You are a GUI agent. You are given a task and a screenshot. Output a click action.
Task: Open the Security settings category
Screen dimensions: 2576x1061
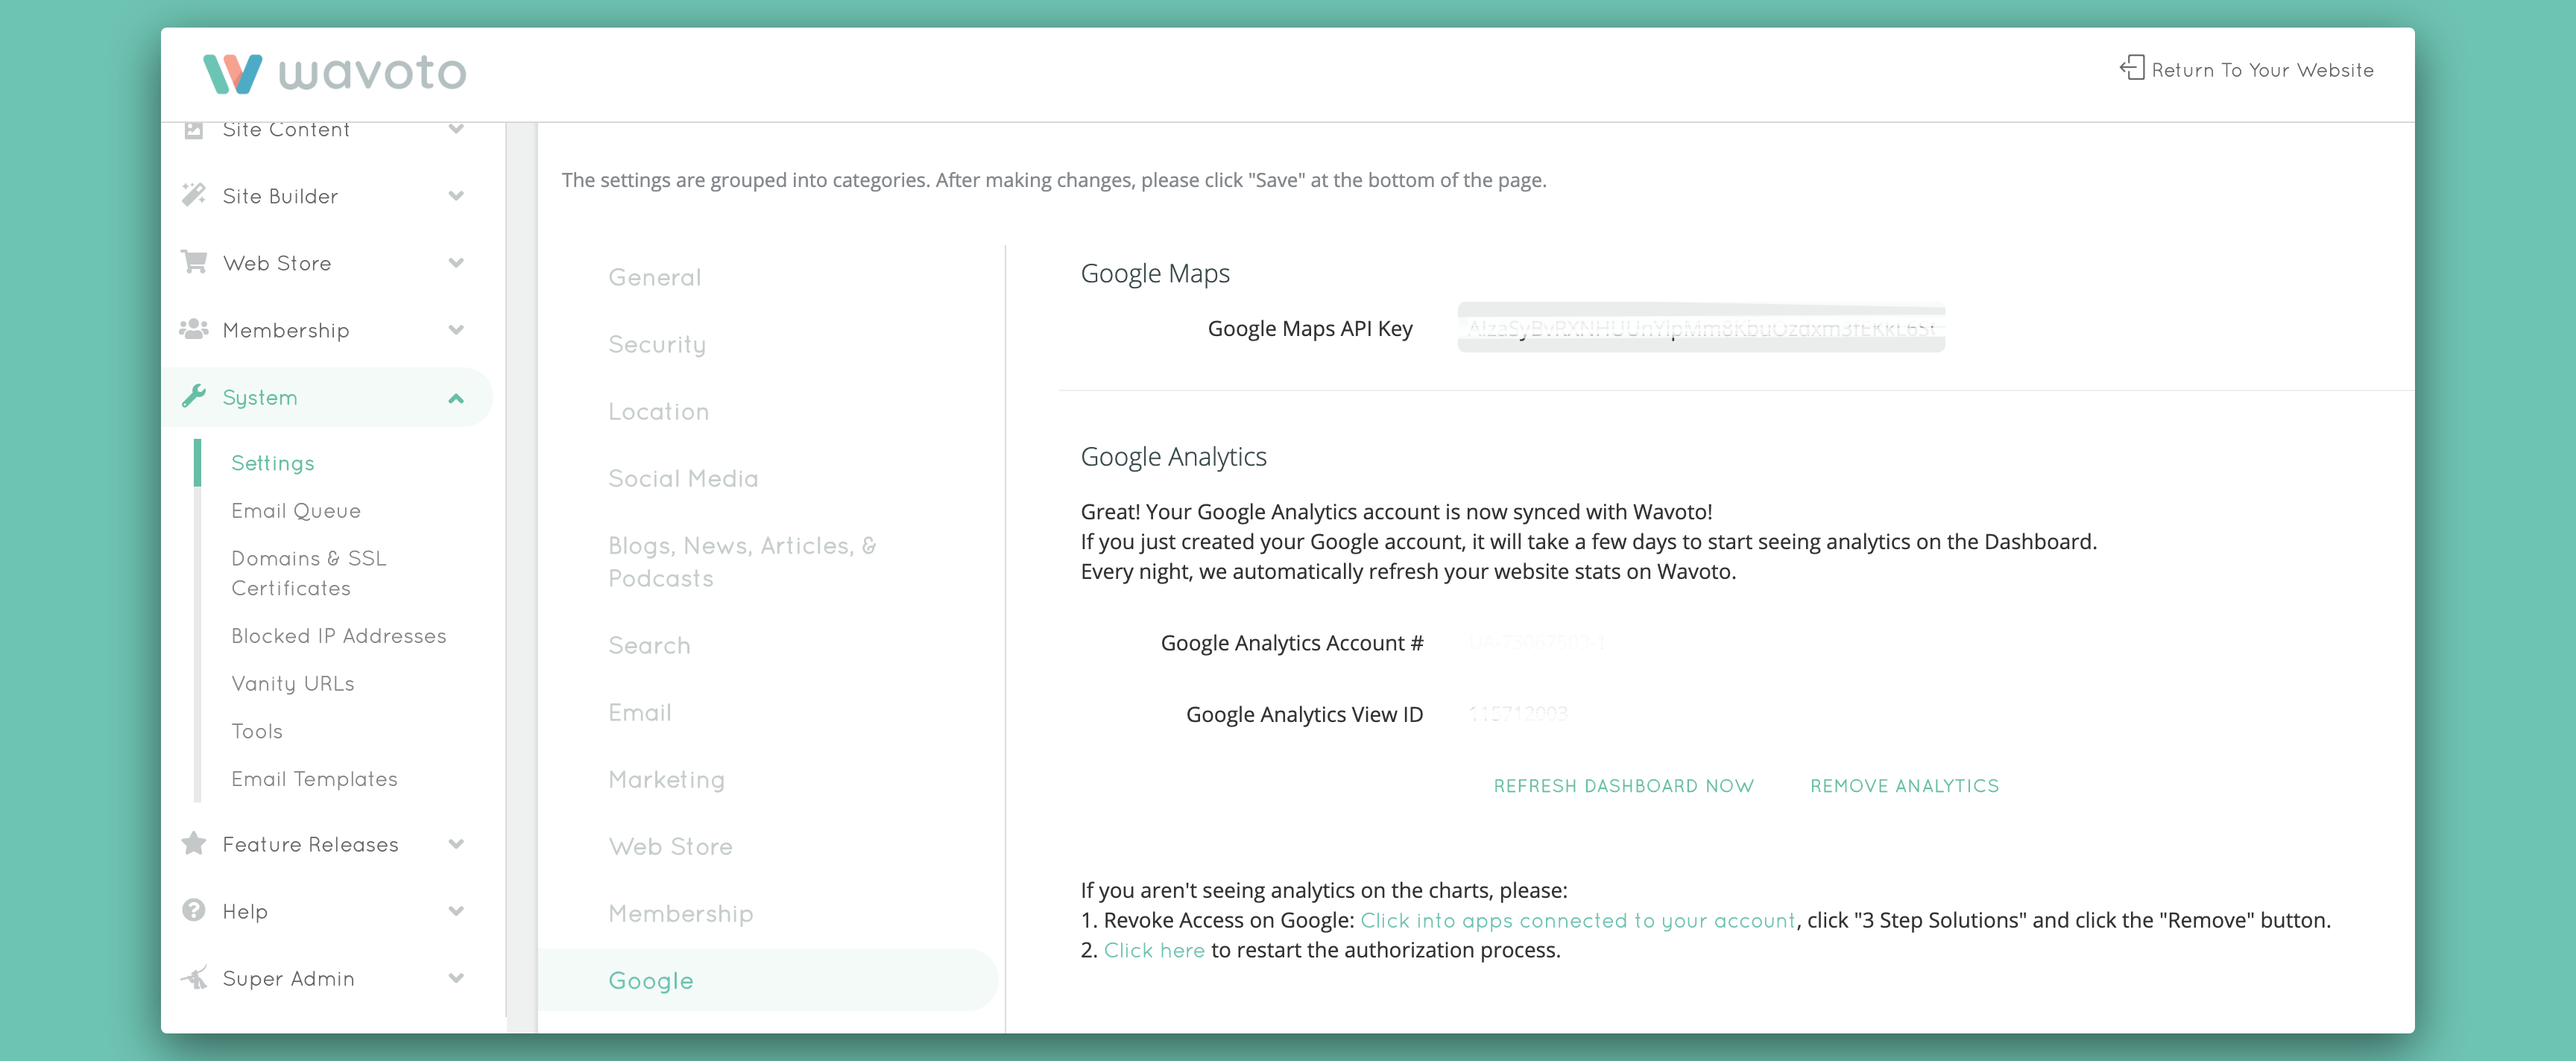[657, 344]
